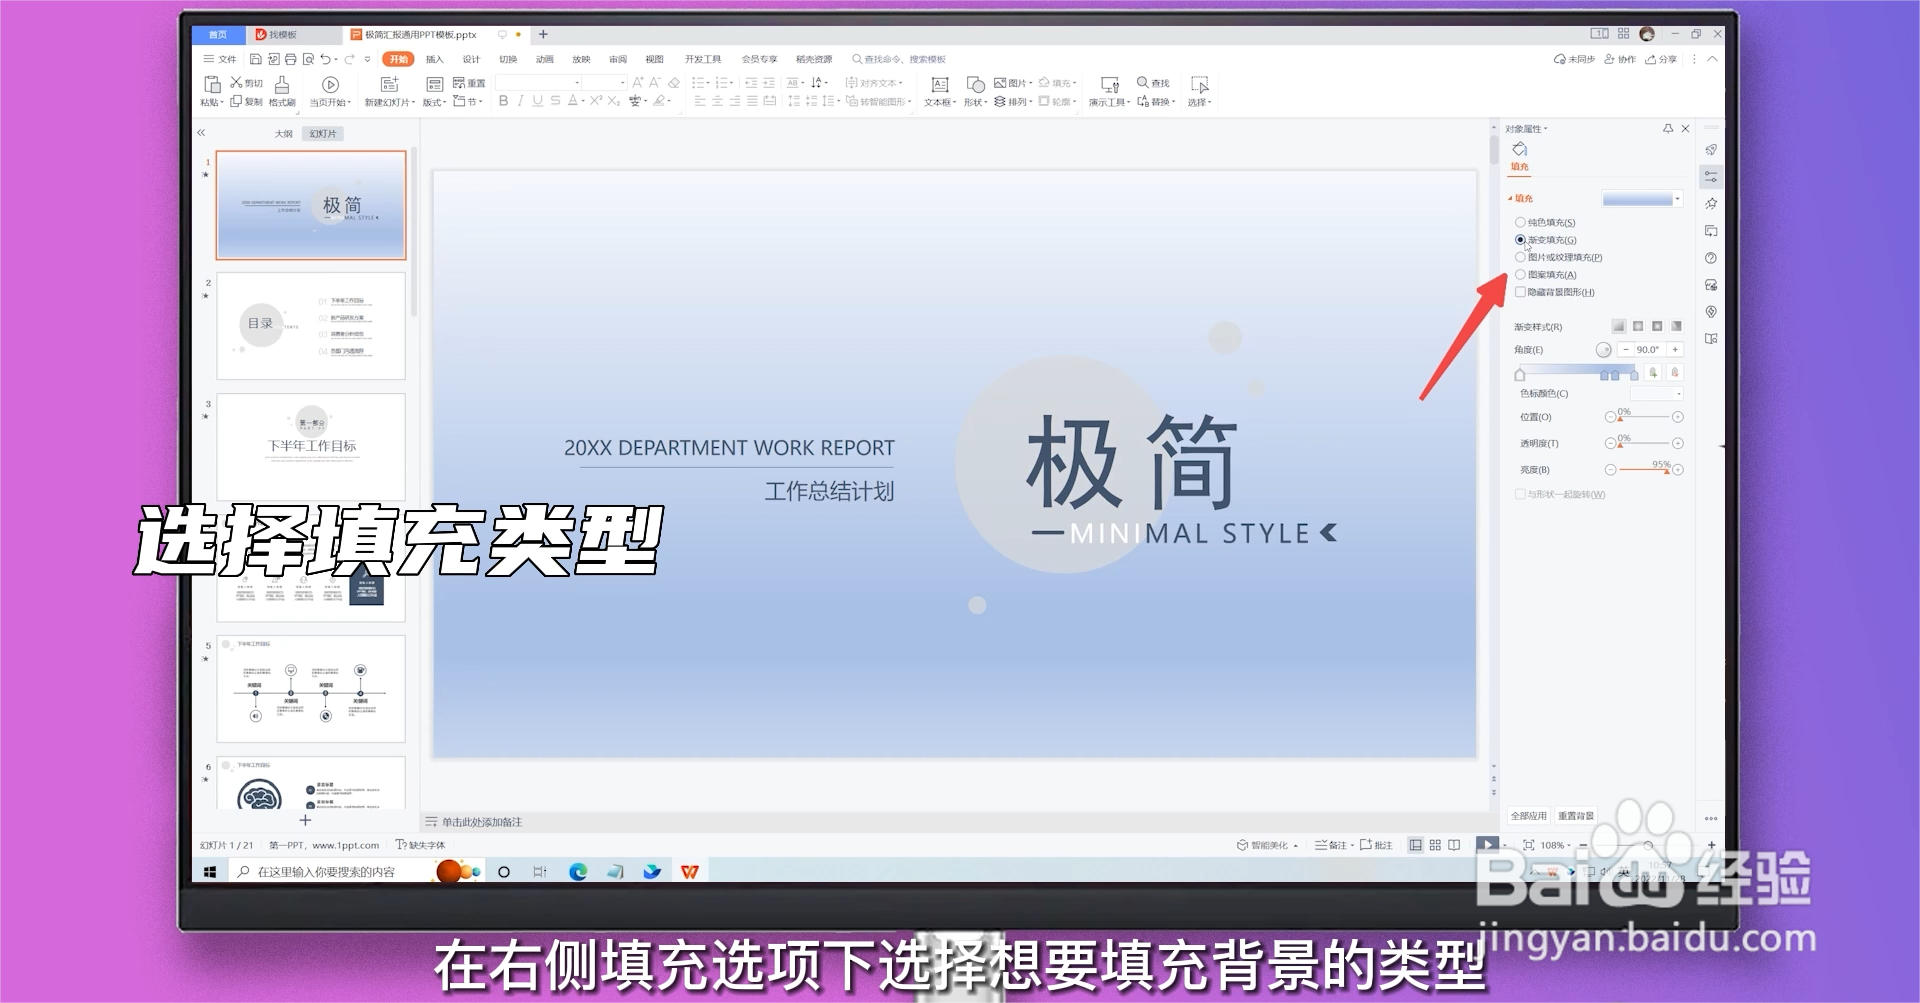Viewport: 1920px width, 1003px height.
Task: Select solid fill (纯色填充) radio button
Action: [1520, 222]
